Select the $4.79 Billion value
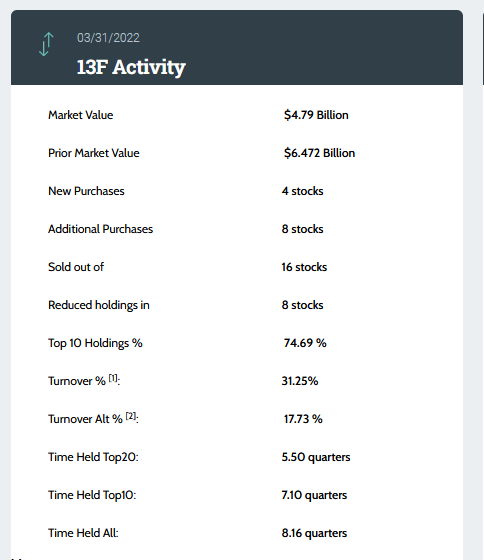484x560 pixels. click(x=316, y=115)
